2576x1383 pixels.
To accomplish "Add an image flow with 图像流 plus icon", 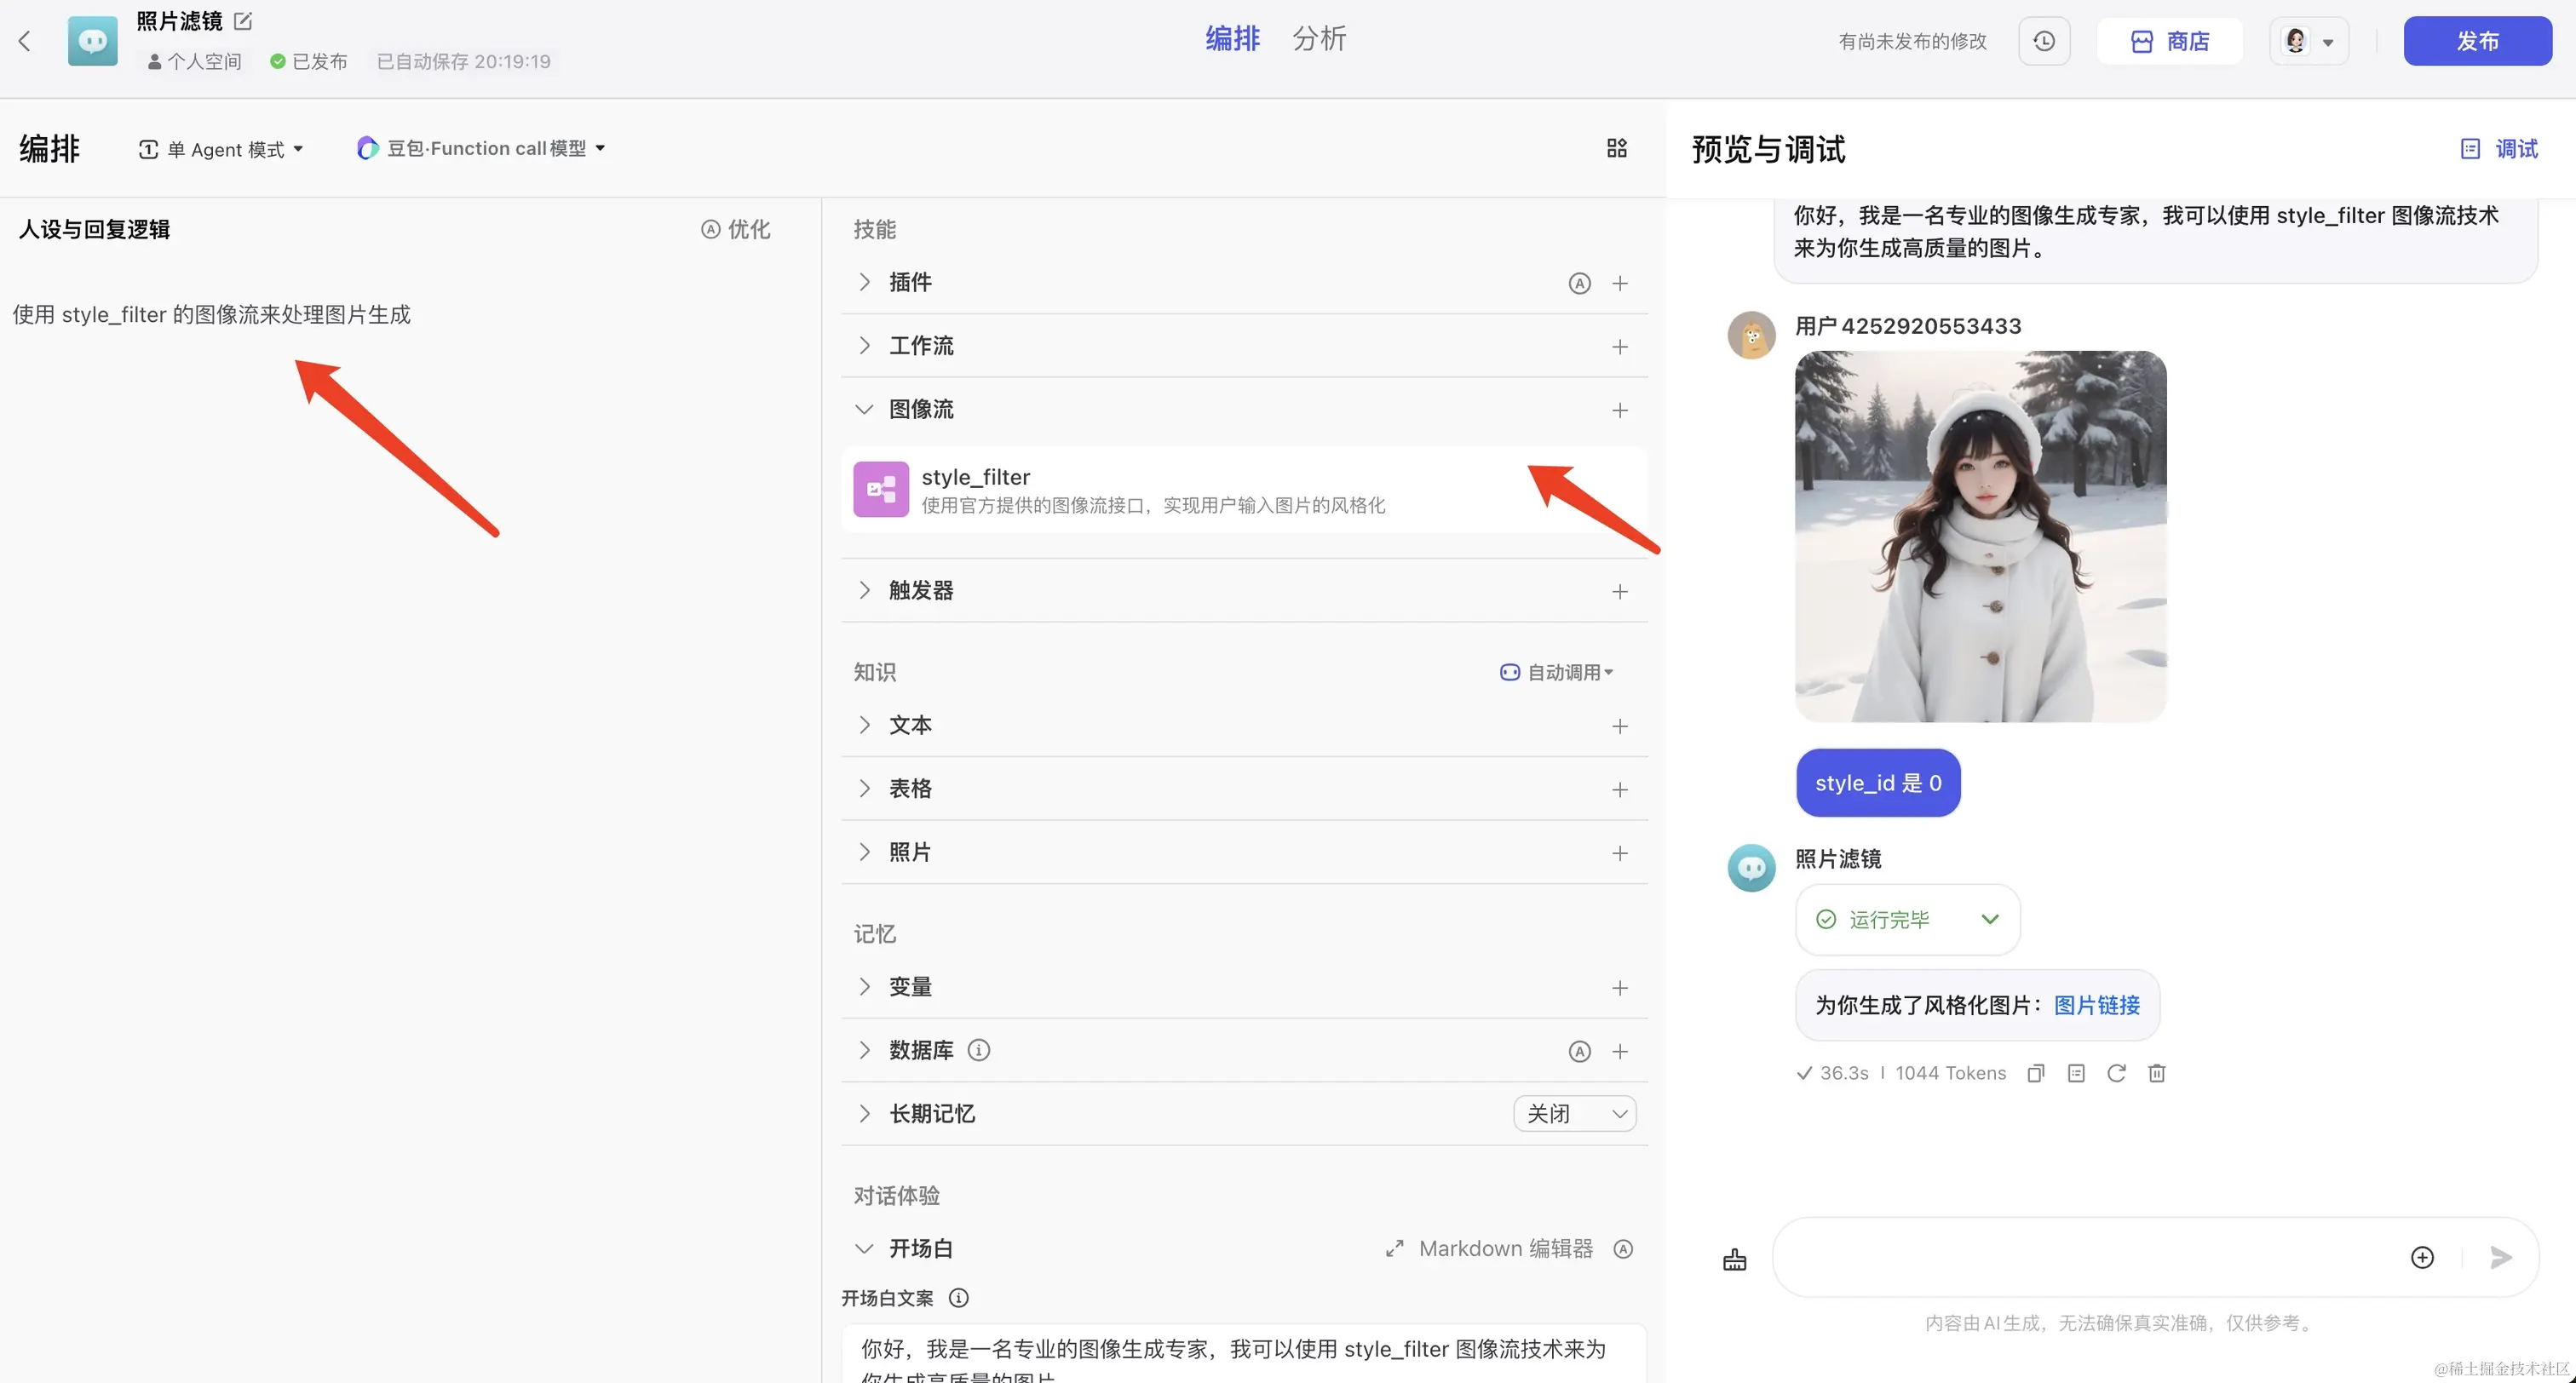I will 1620,410.
